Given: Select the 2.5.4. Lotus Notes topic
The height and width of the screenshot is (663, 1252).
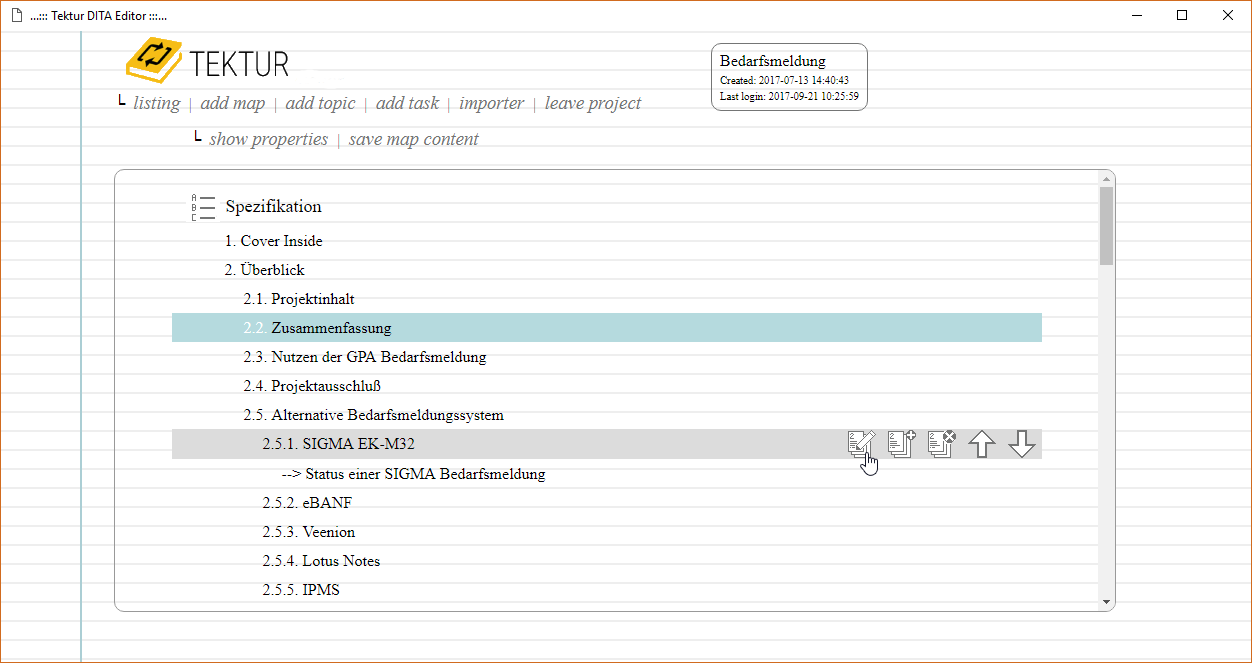Looking at the screenshot, I should click(341, 561).
